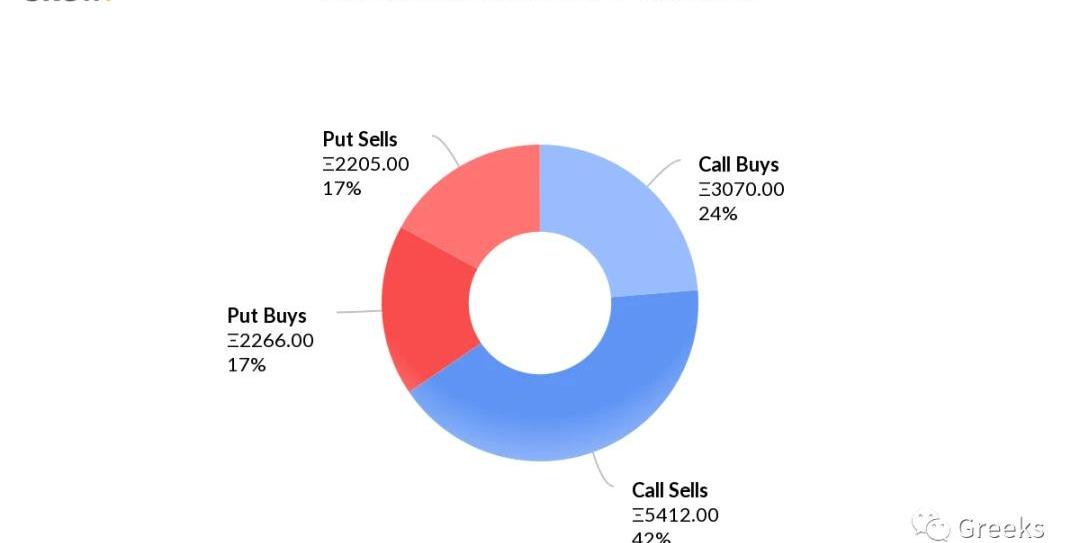
Task: Click the Greeks watermark text
Action: (1000, 528)
